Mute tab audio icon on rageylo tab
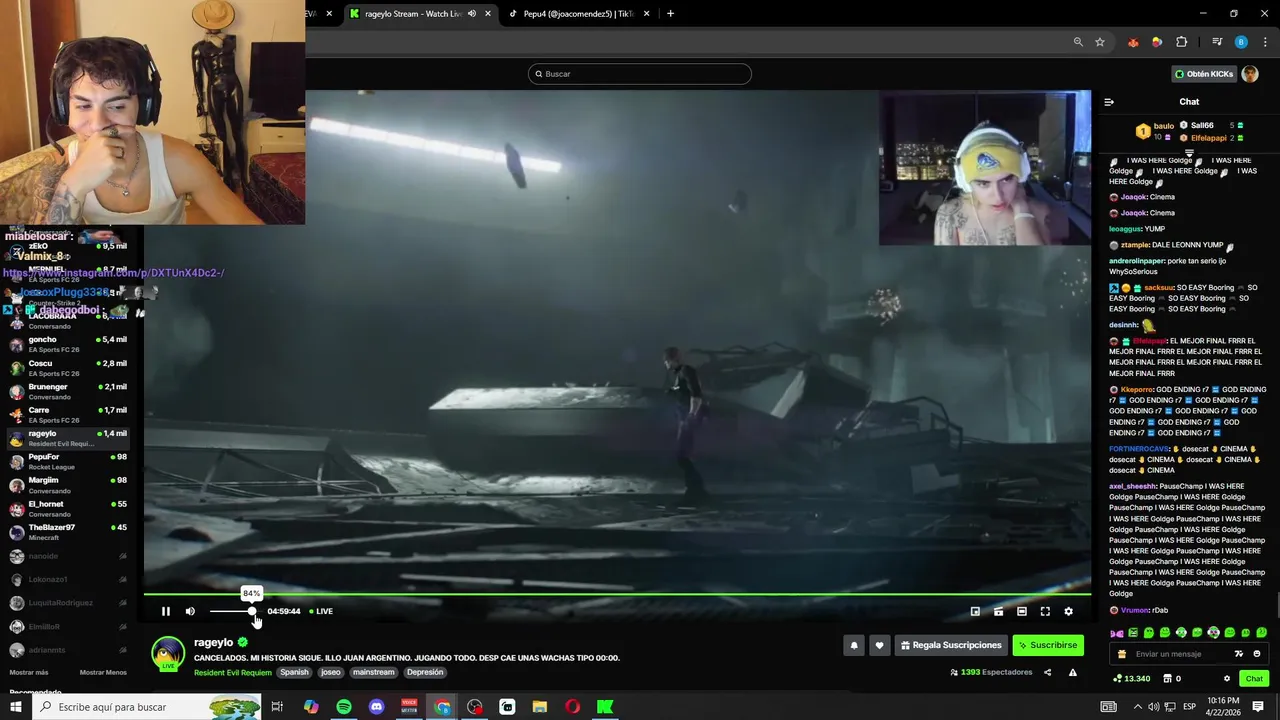 click(472, 14)
